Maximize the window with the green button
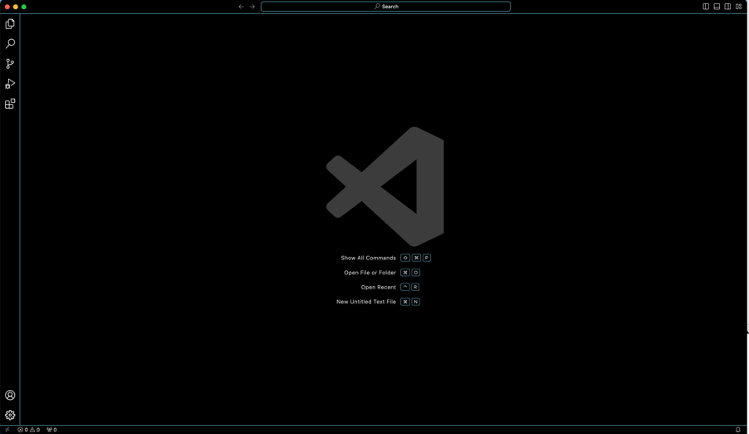 (x=24, y=7)
